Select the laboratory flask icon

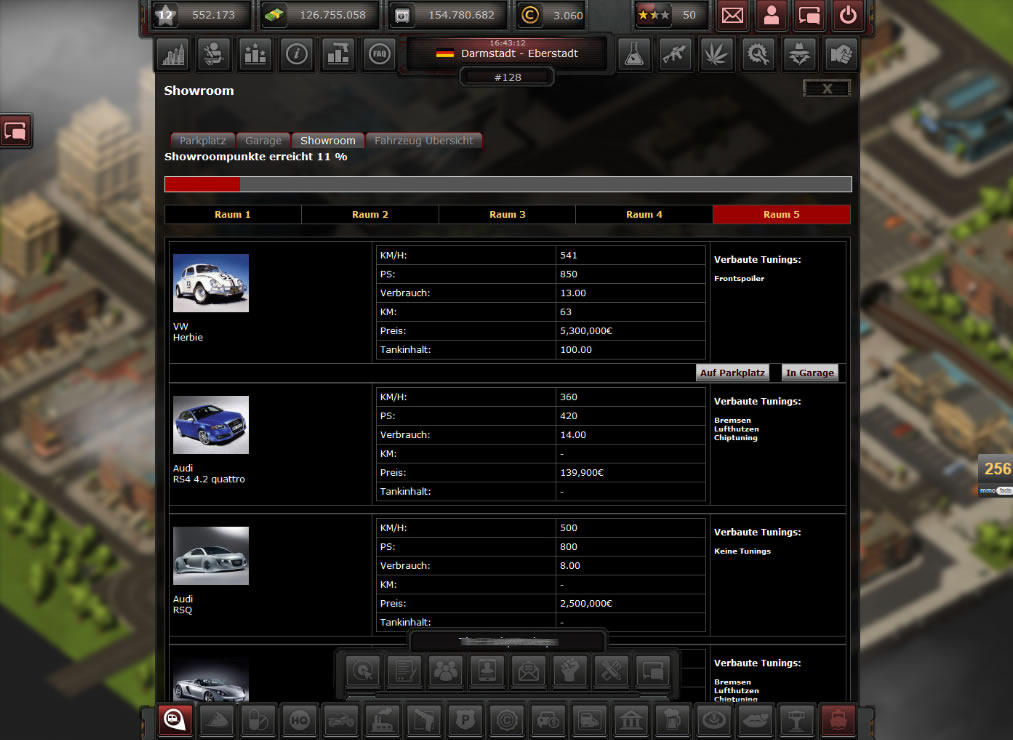633,54
